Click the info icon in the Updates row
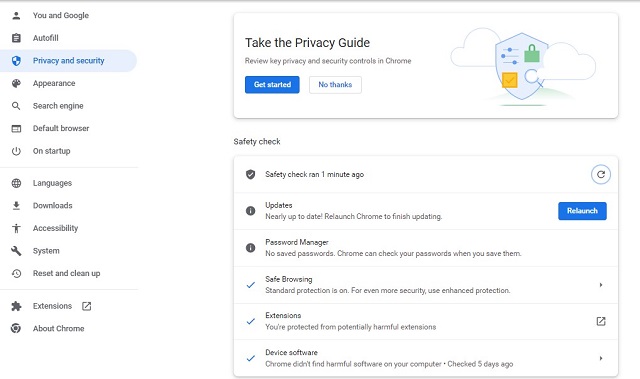 tap(251, 211)
